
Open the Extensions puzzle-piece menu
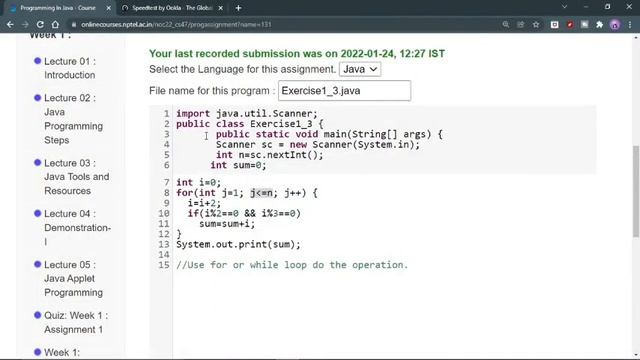(600, 24)
